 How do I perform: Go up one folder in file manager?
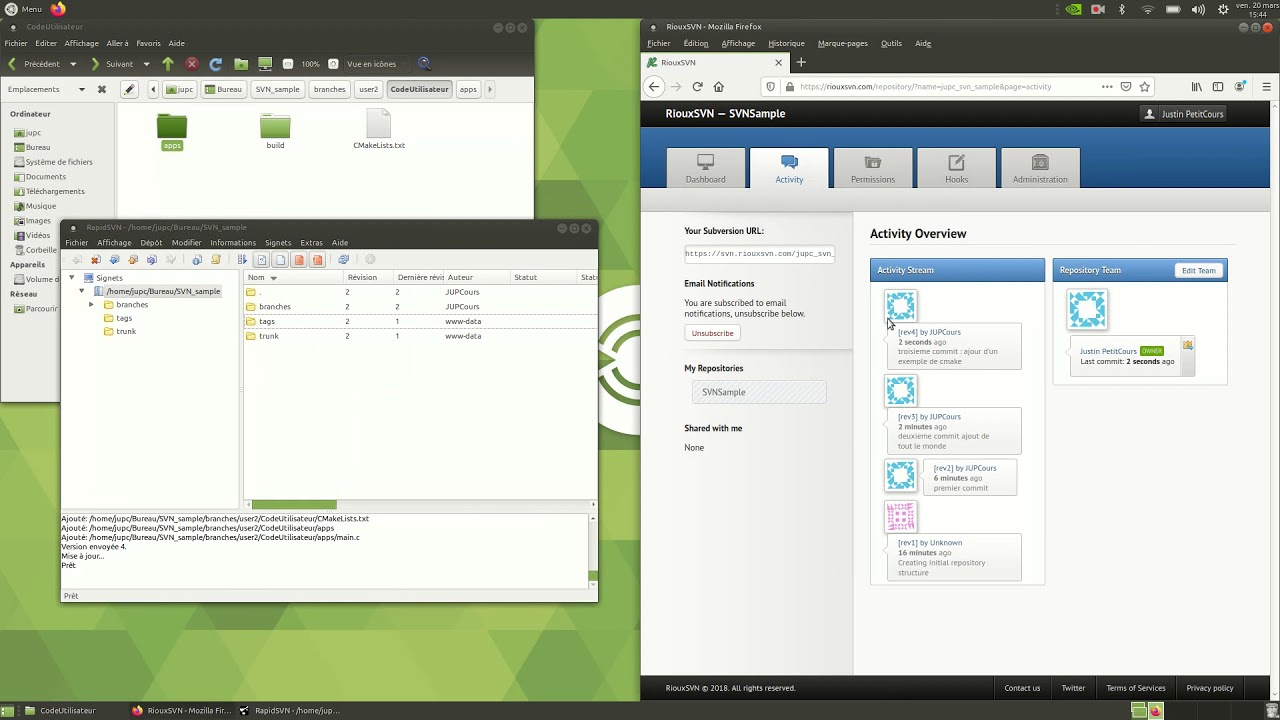click(x=168, y=64)
